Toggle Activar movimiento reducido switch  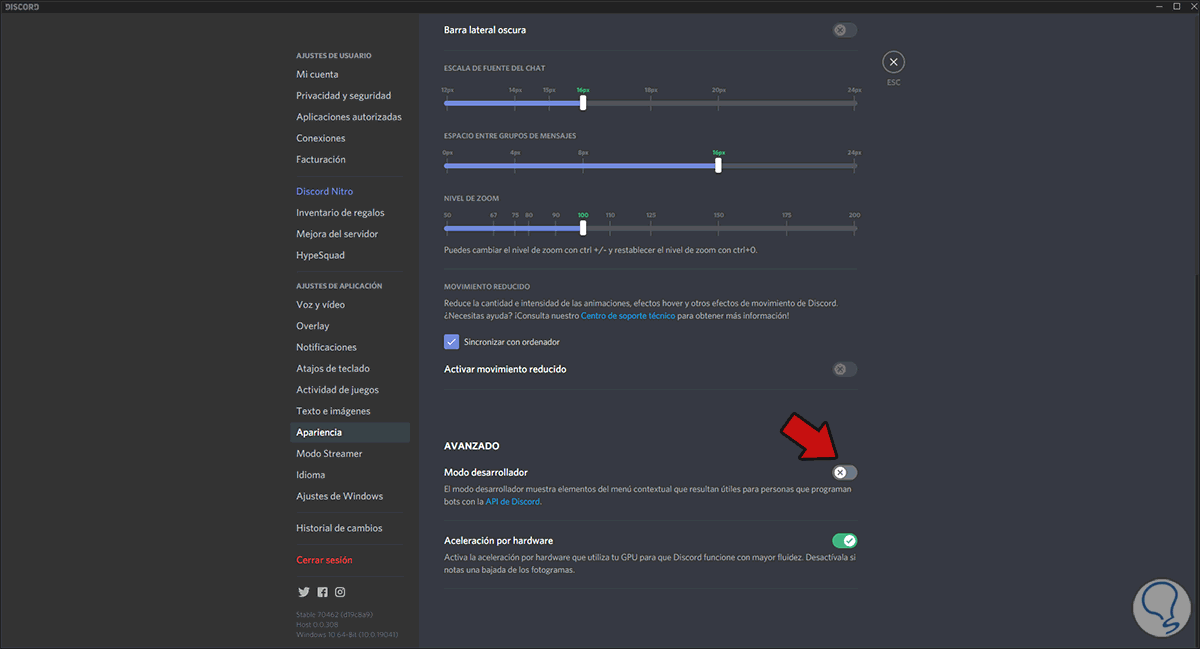(x=844, y=369)
